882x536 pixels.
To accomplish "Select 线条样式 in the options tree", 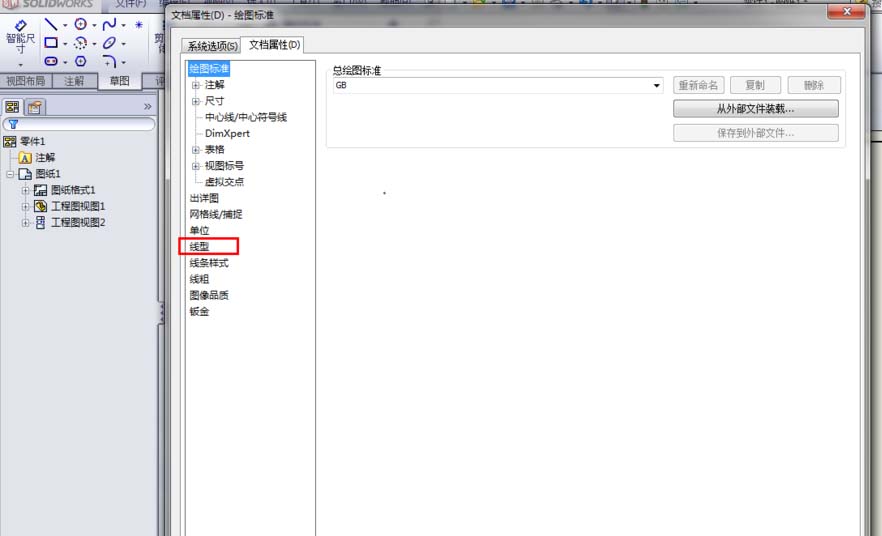I will pyautogui.click(x=209, y=263).
